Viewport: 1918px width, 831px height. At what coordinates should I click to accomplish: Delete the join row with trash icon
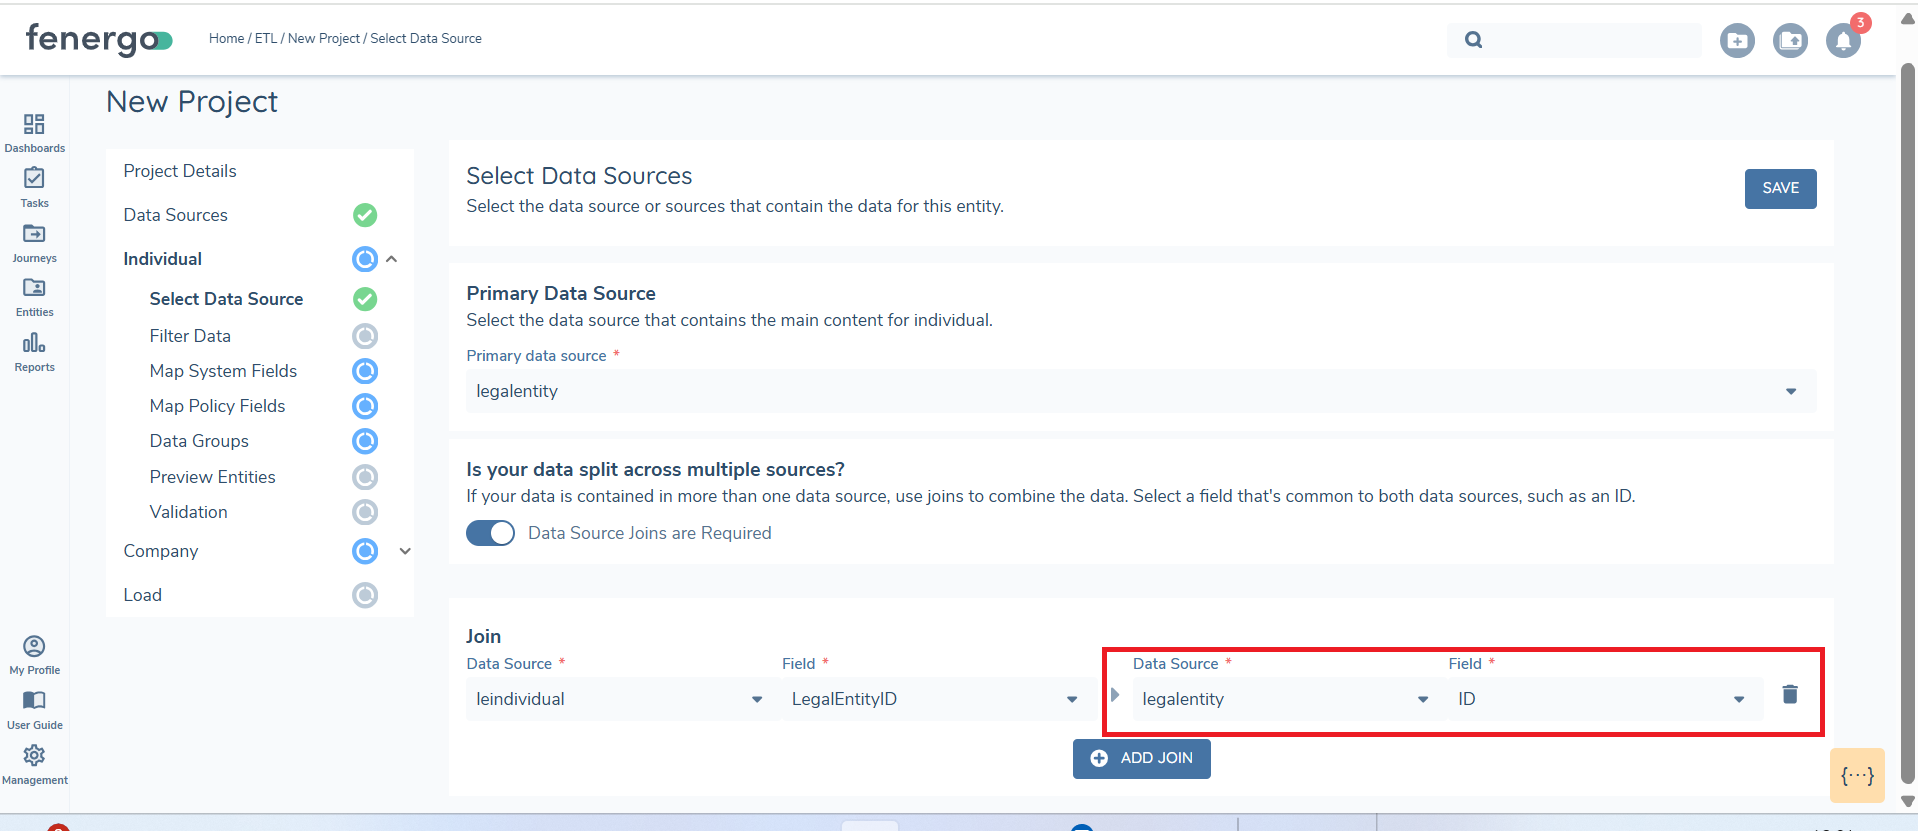tap(1789, 694)
